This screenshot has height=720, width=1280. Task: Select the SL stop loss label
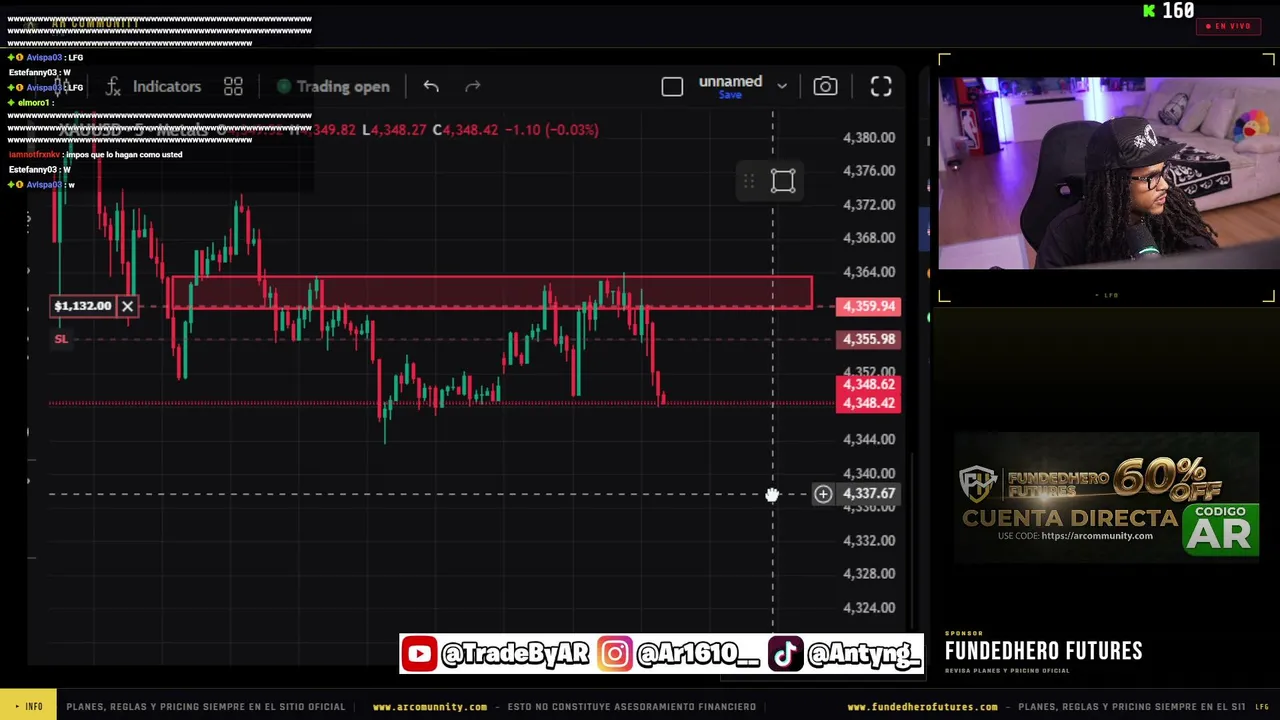pos(61,339)
